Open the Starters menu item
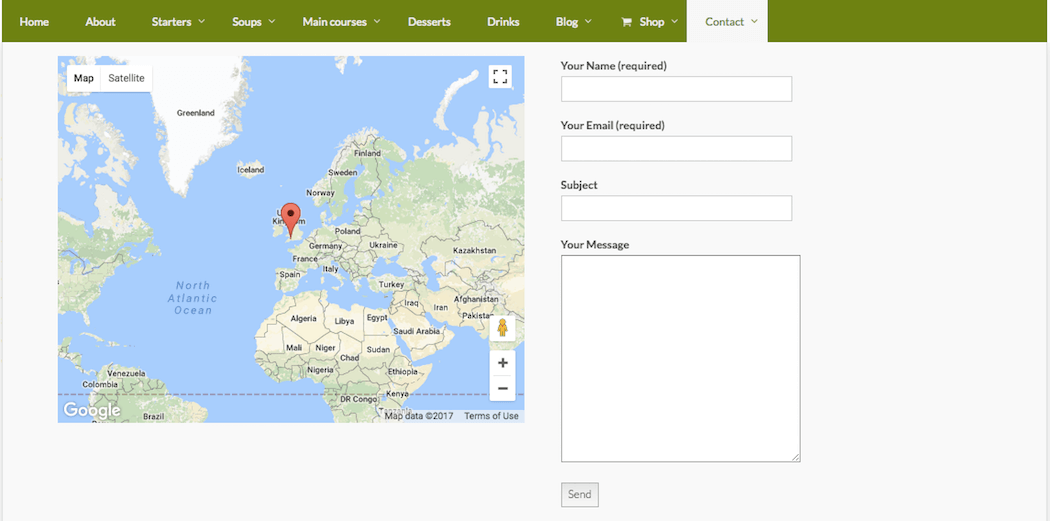The height and width of the screenshot is (521, 1050). tap(171, 21)
